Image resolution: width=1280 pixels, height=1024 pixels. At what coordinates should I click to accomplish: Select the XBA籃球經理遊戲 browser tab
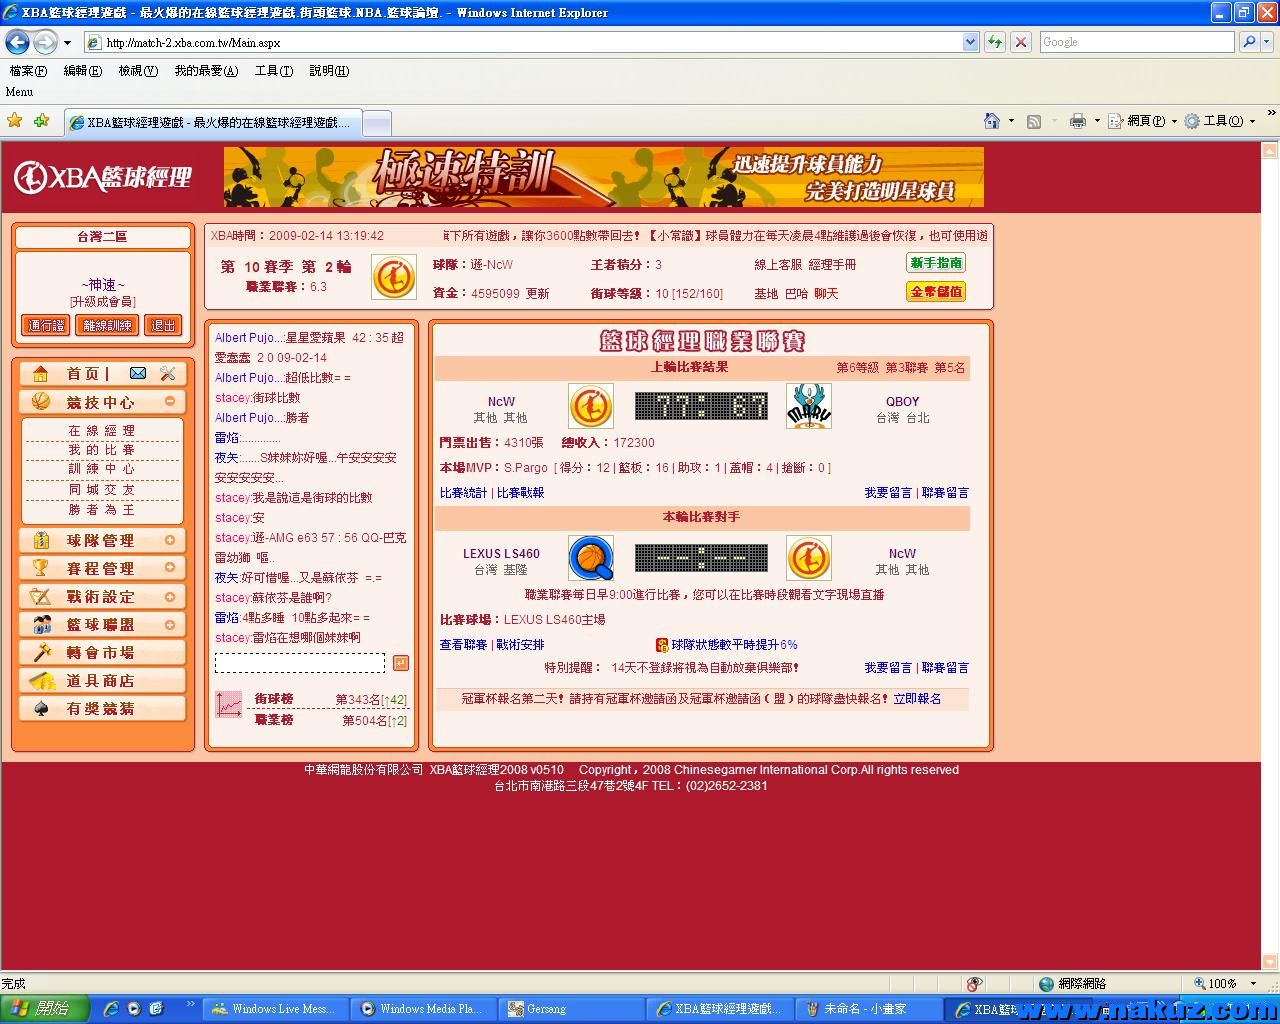(212, 122)
